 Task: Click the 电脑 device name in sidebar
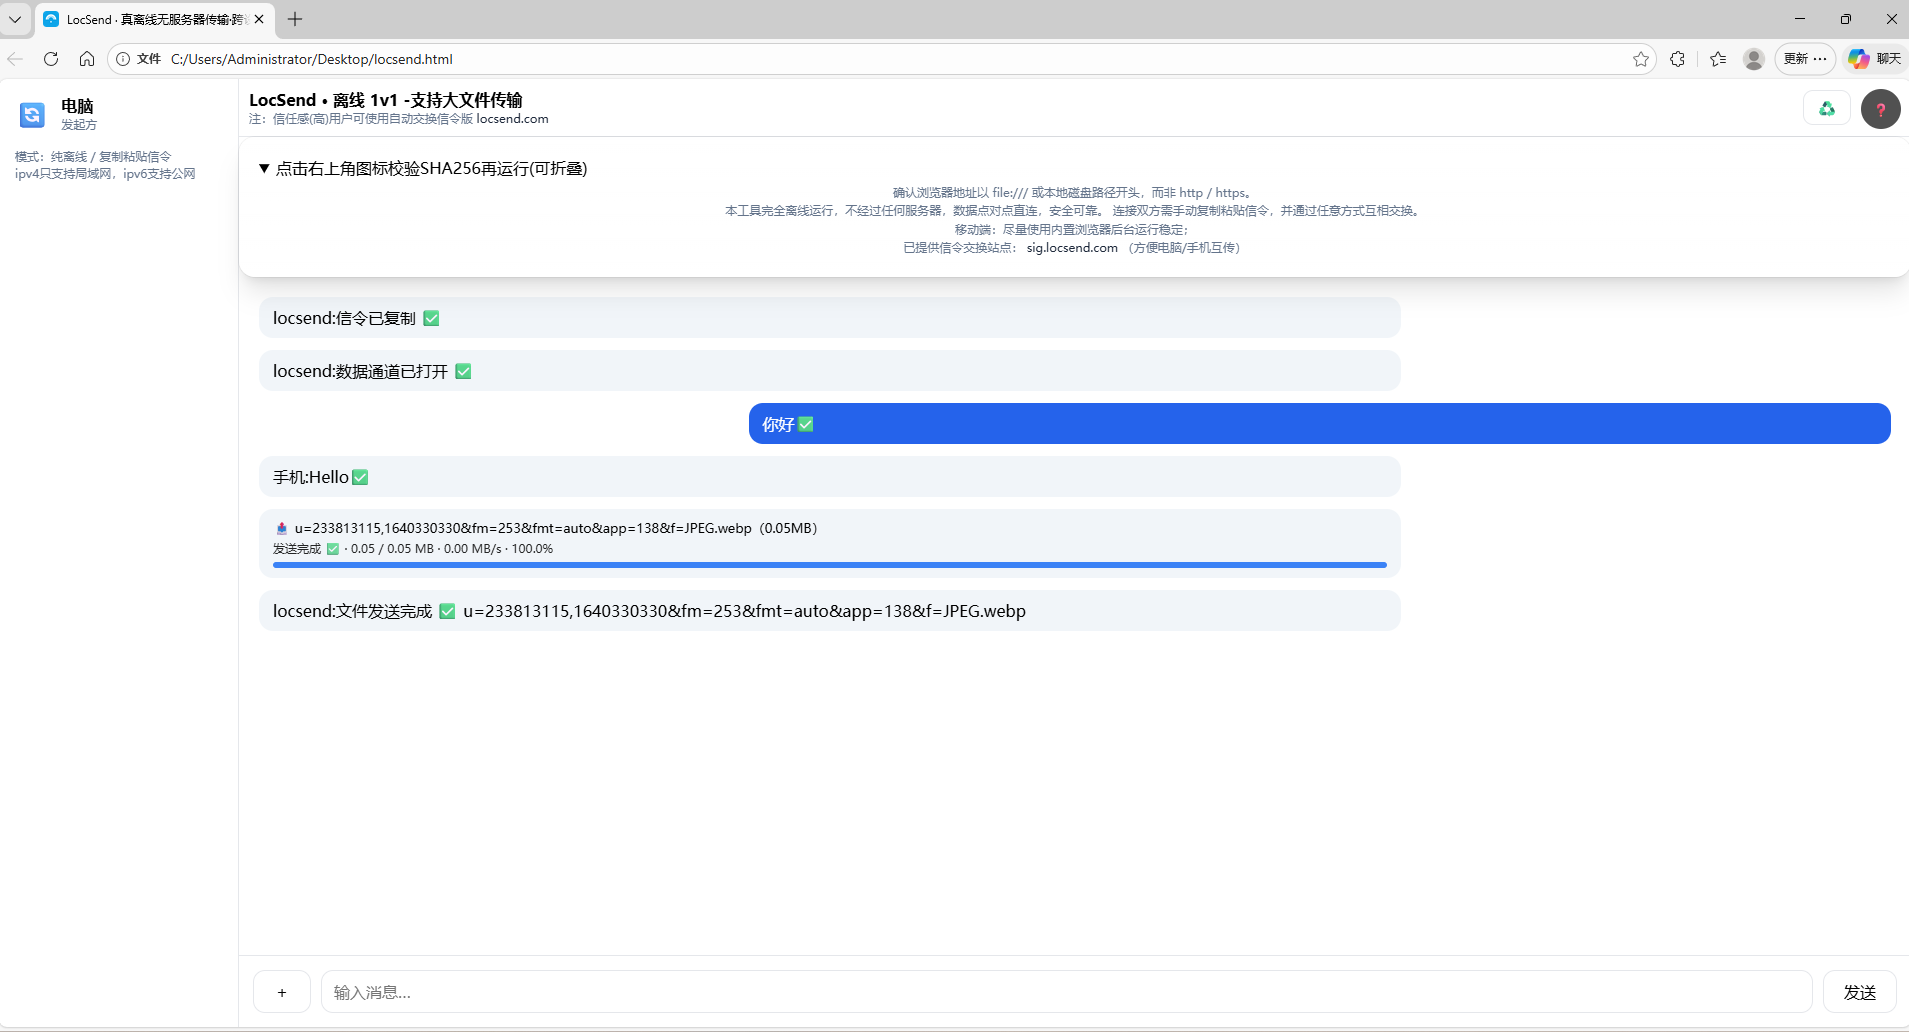point(77,106)
